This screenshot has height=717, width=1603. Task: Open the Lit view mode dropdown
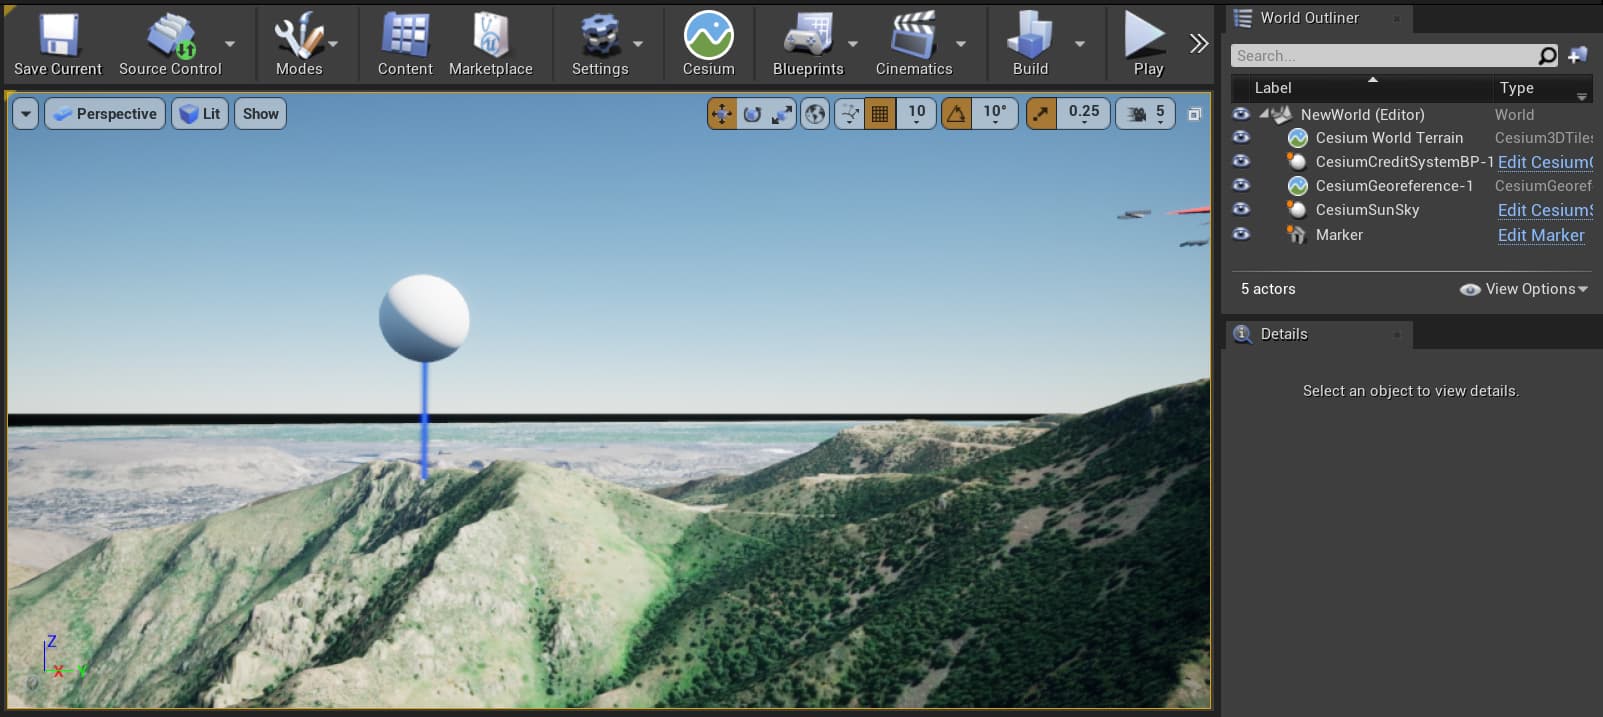pos(200,114)
